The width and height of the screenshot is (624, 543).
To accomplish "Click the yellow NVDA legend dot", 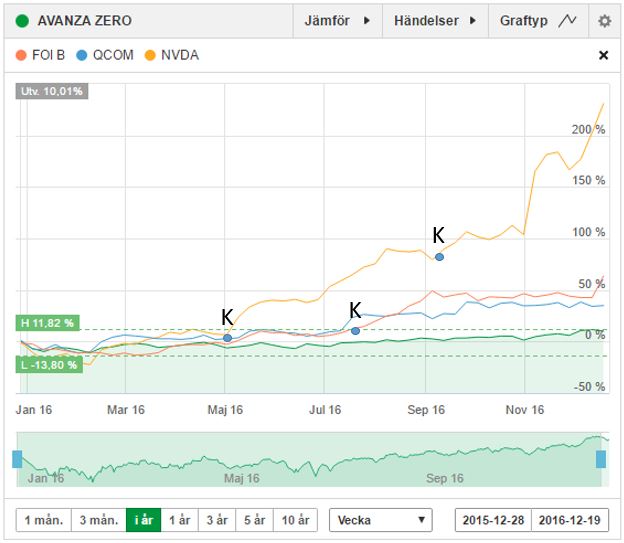I will (x=150, y=55).
